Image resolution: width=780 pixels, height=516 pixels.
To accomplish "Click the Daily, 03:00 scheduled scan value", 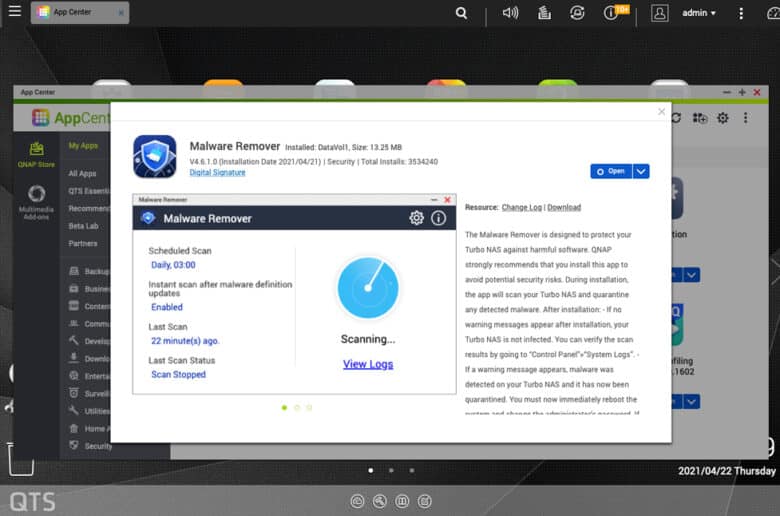I will [x=173, y=265].
